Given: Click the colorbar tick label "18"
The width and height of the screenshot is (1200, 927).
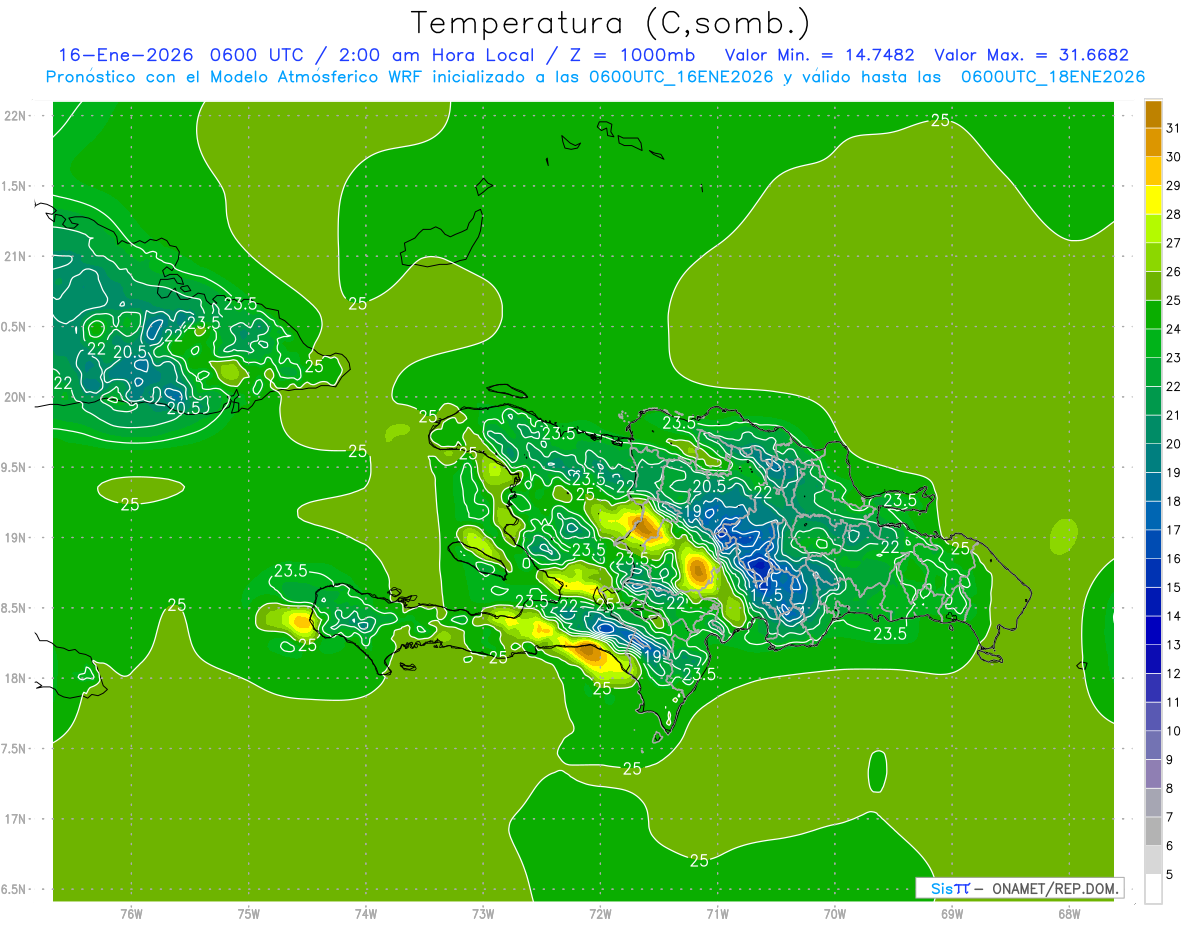Looking at the screenshot, I should click(x=1174, y=501).
